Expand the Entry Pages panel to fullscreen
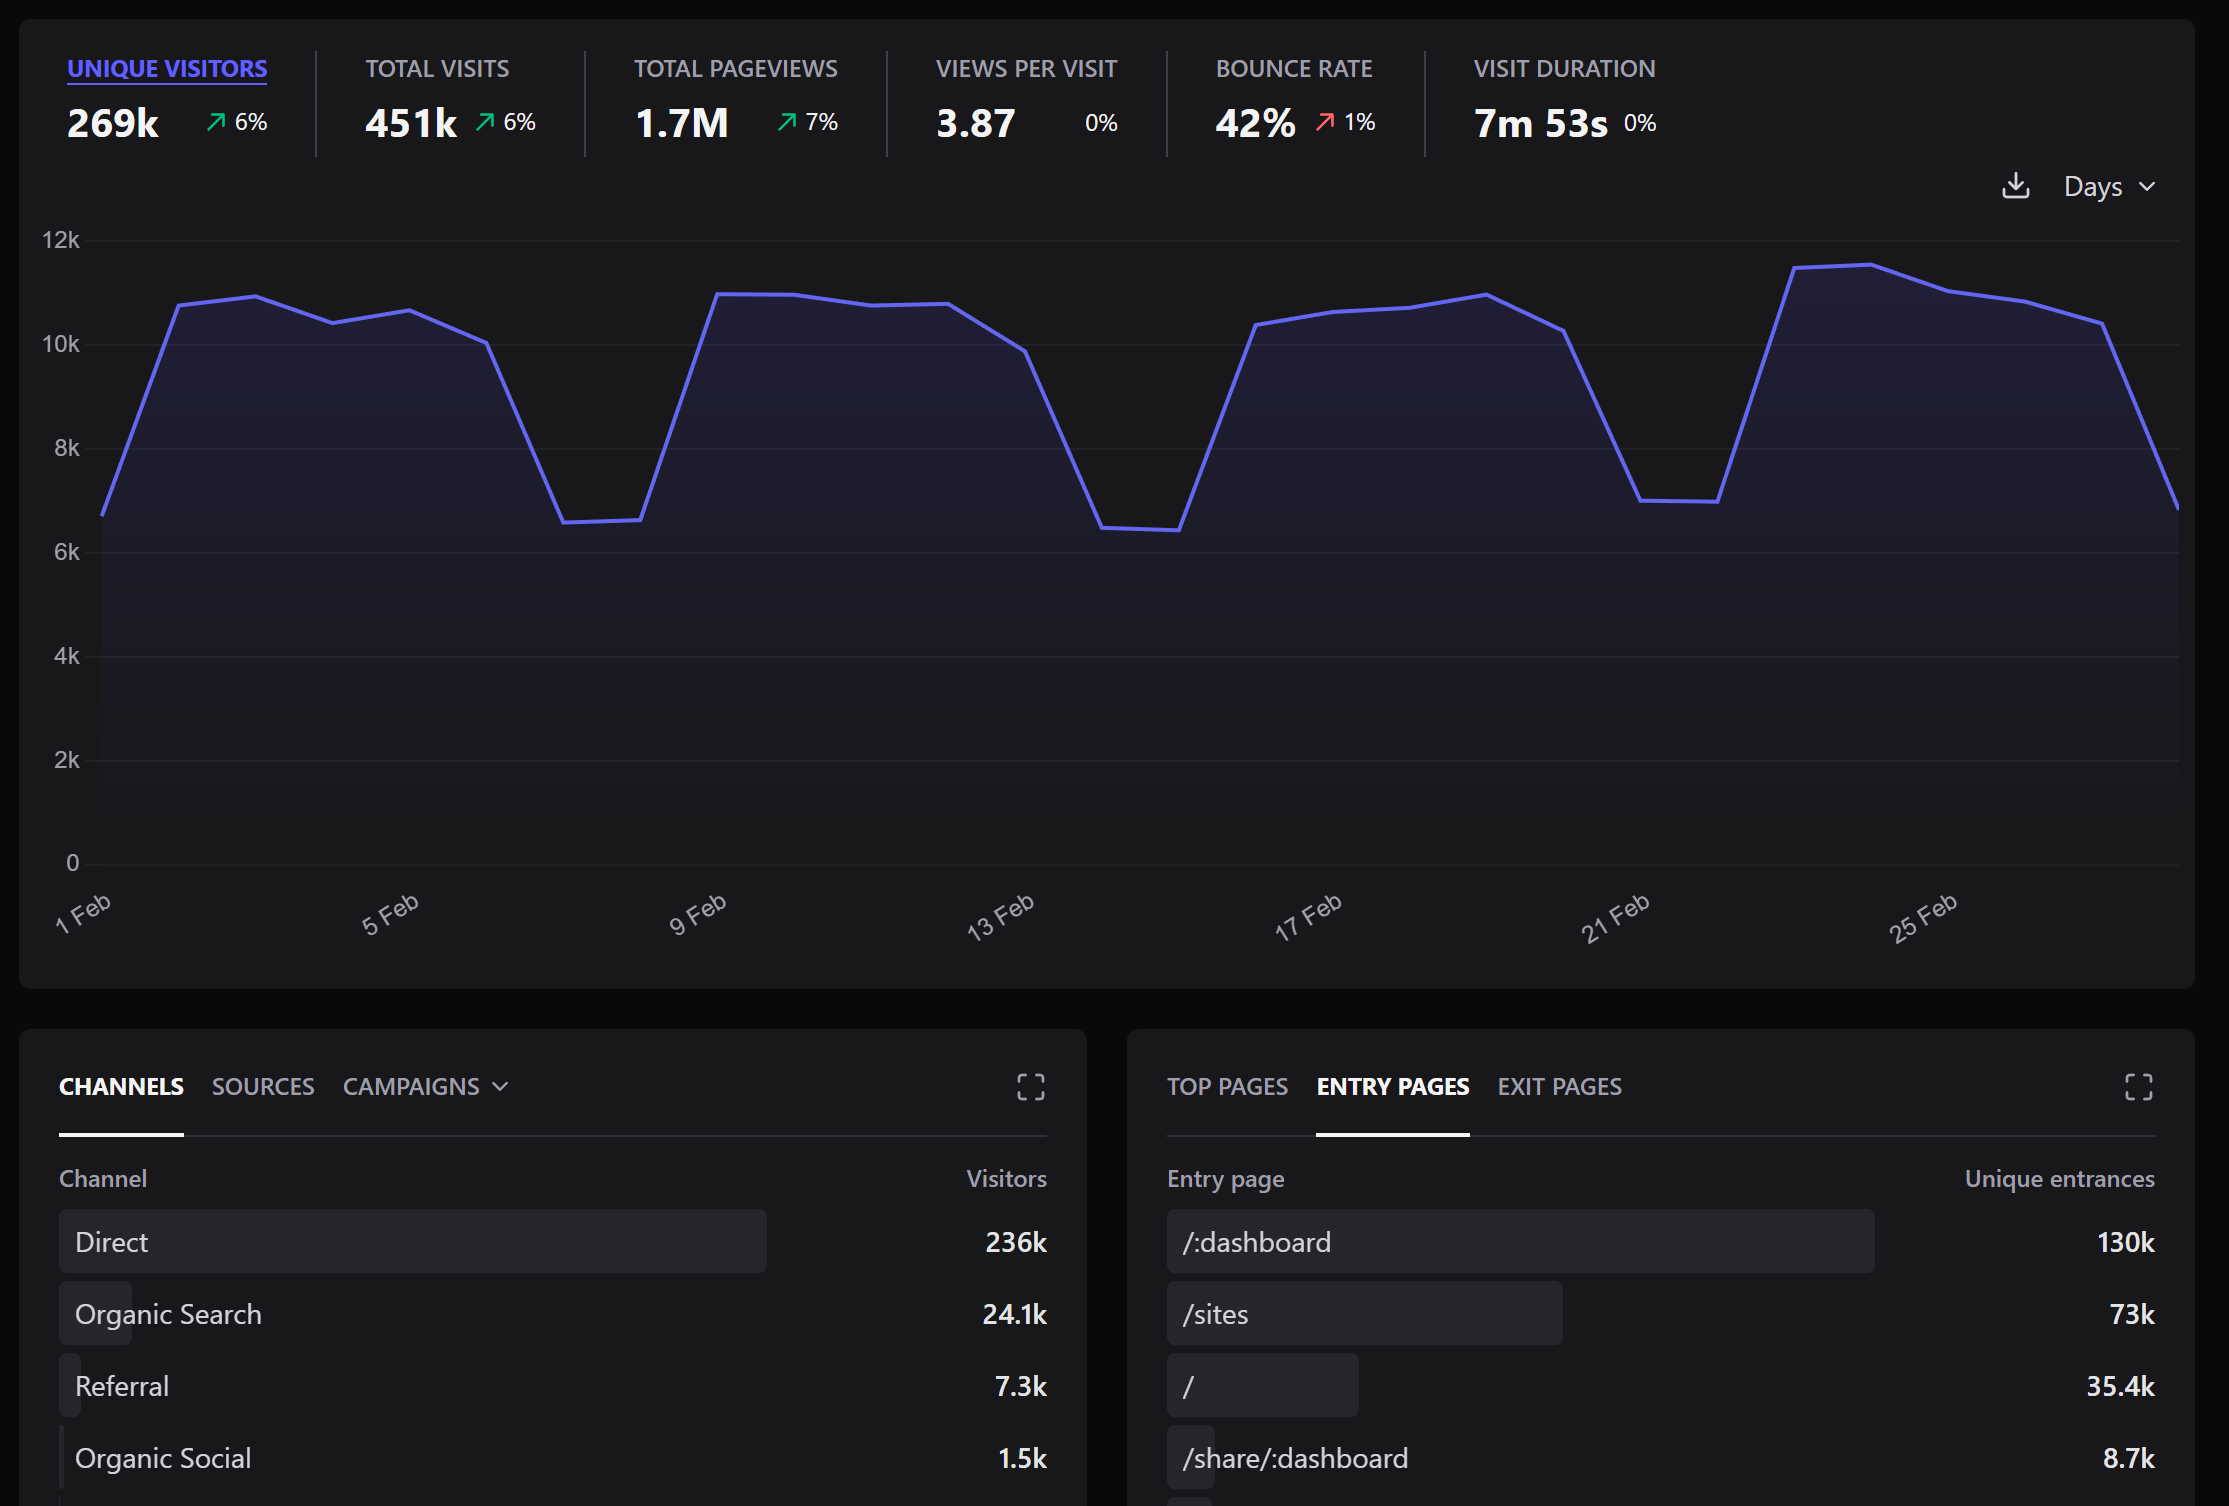 tap(2139, 1087)
